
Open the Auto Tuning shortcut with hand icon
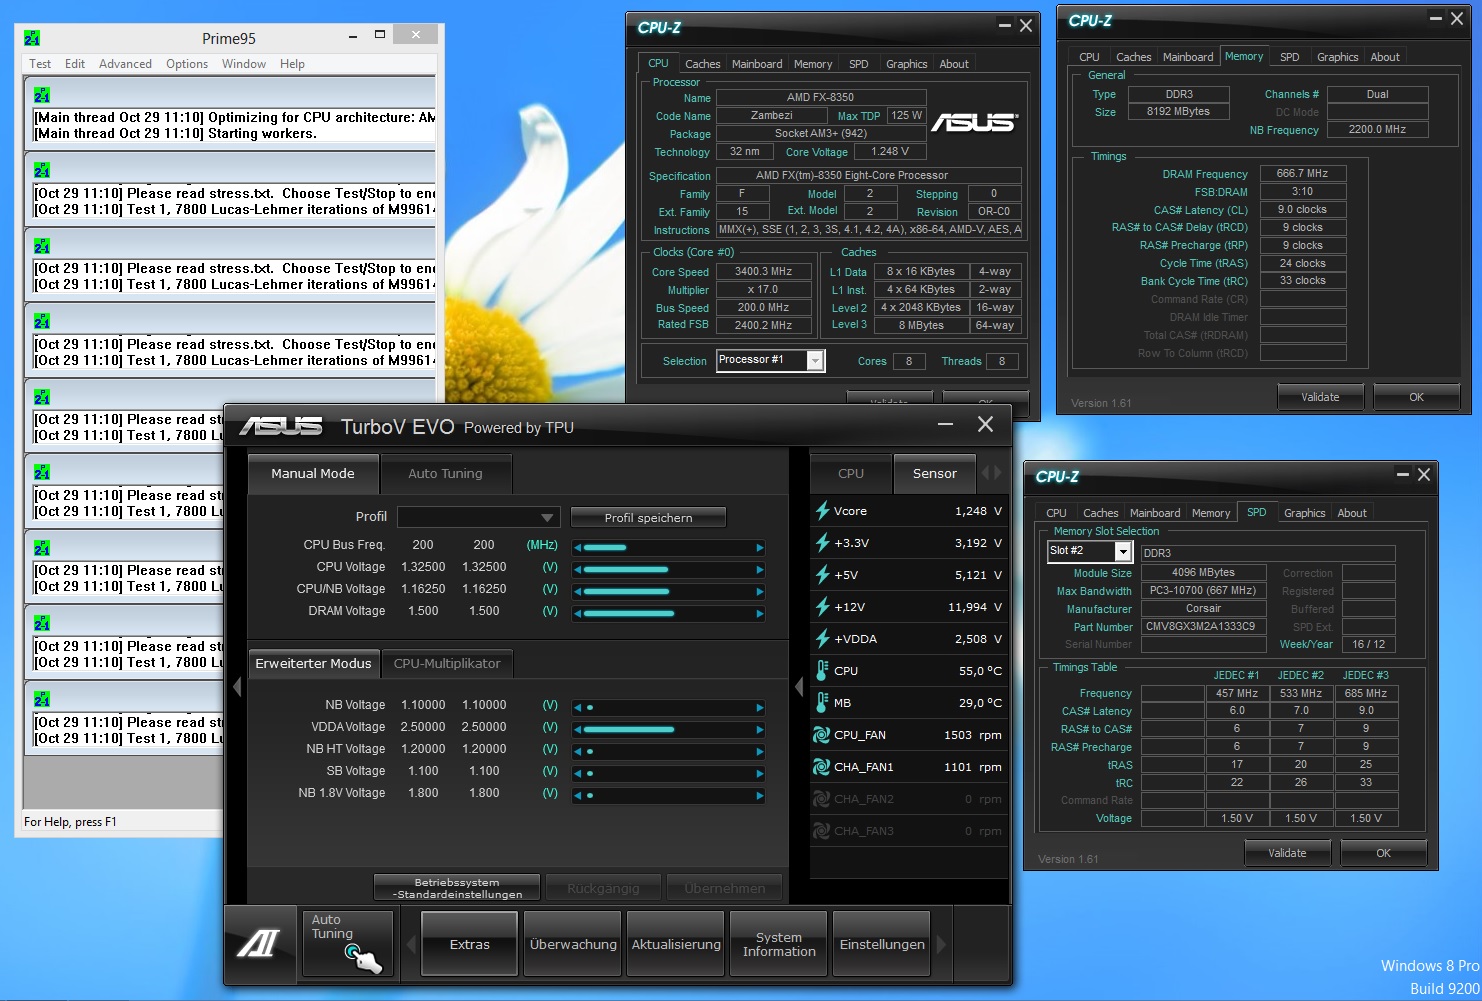348,944
